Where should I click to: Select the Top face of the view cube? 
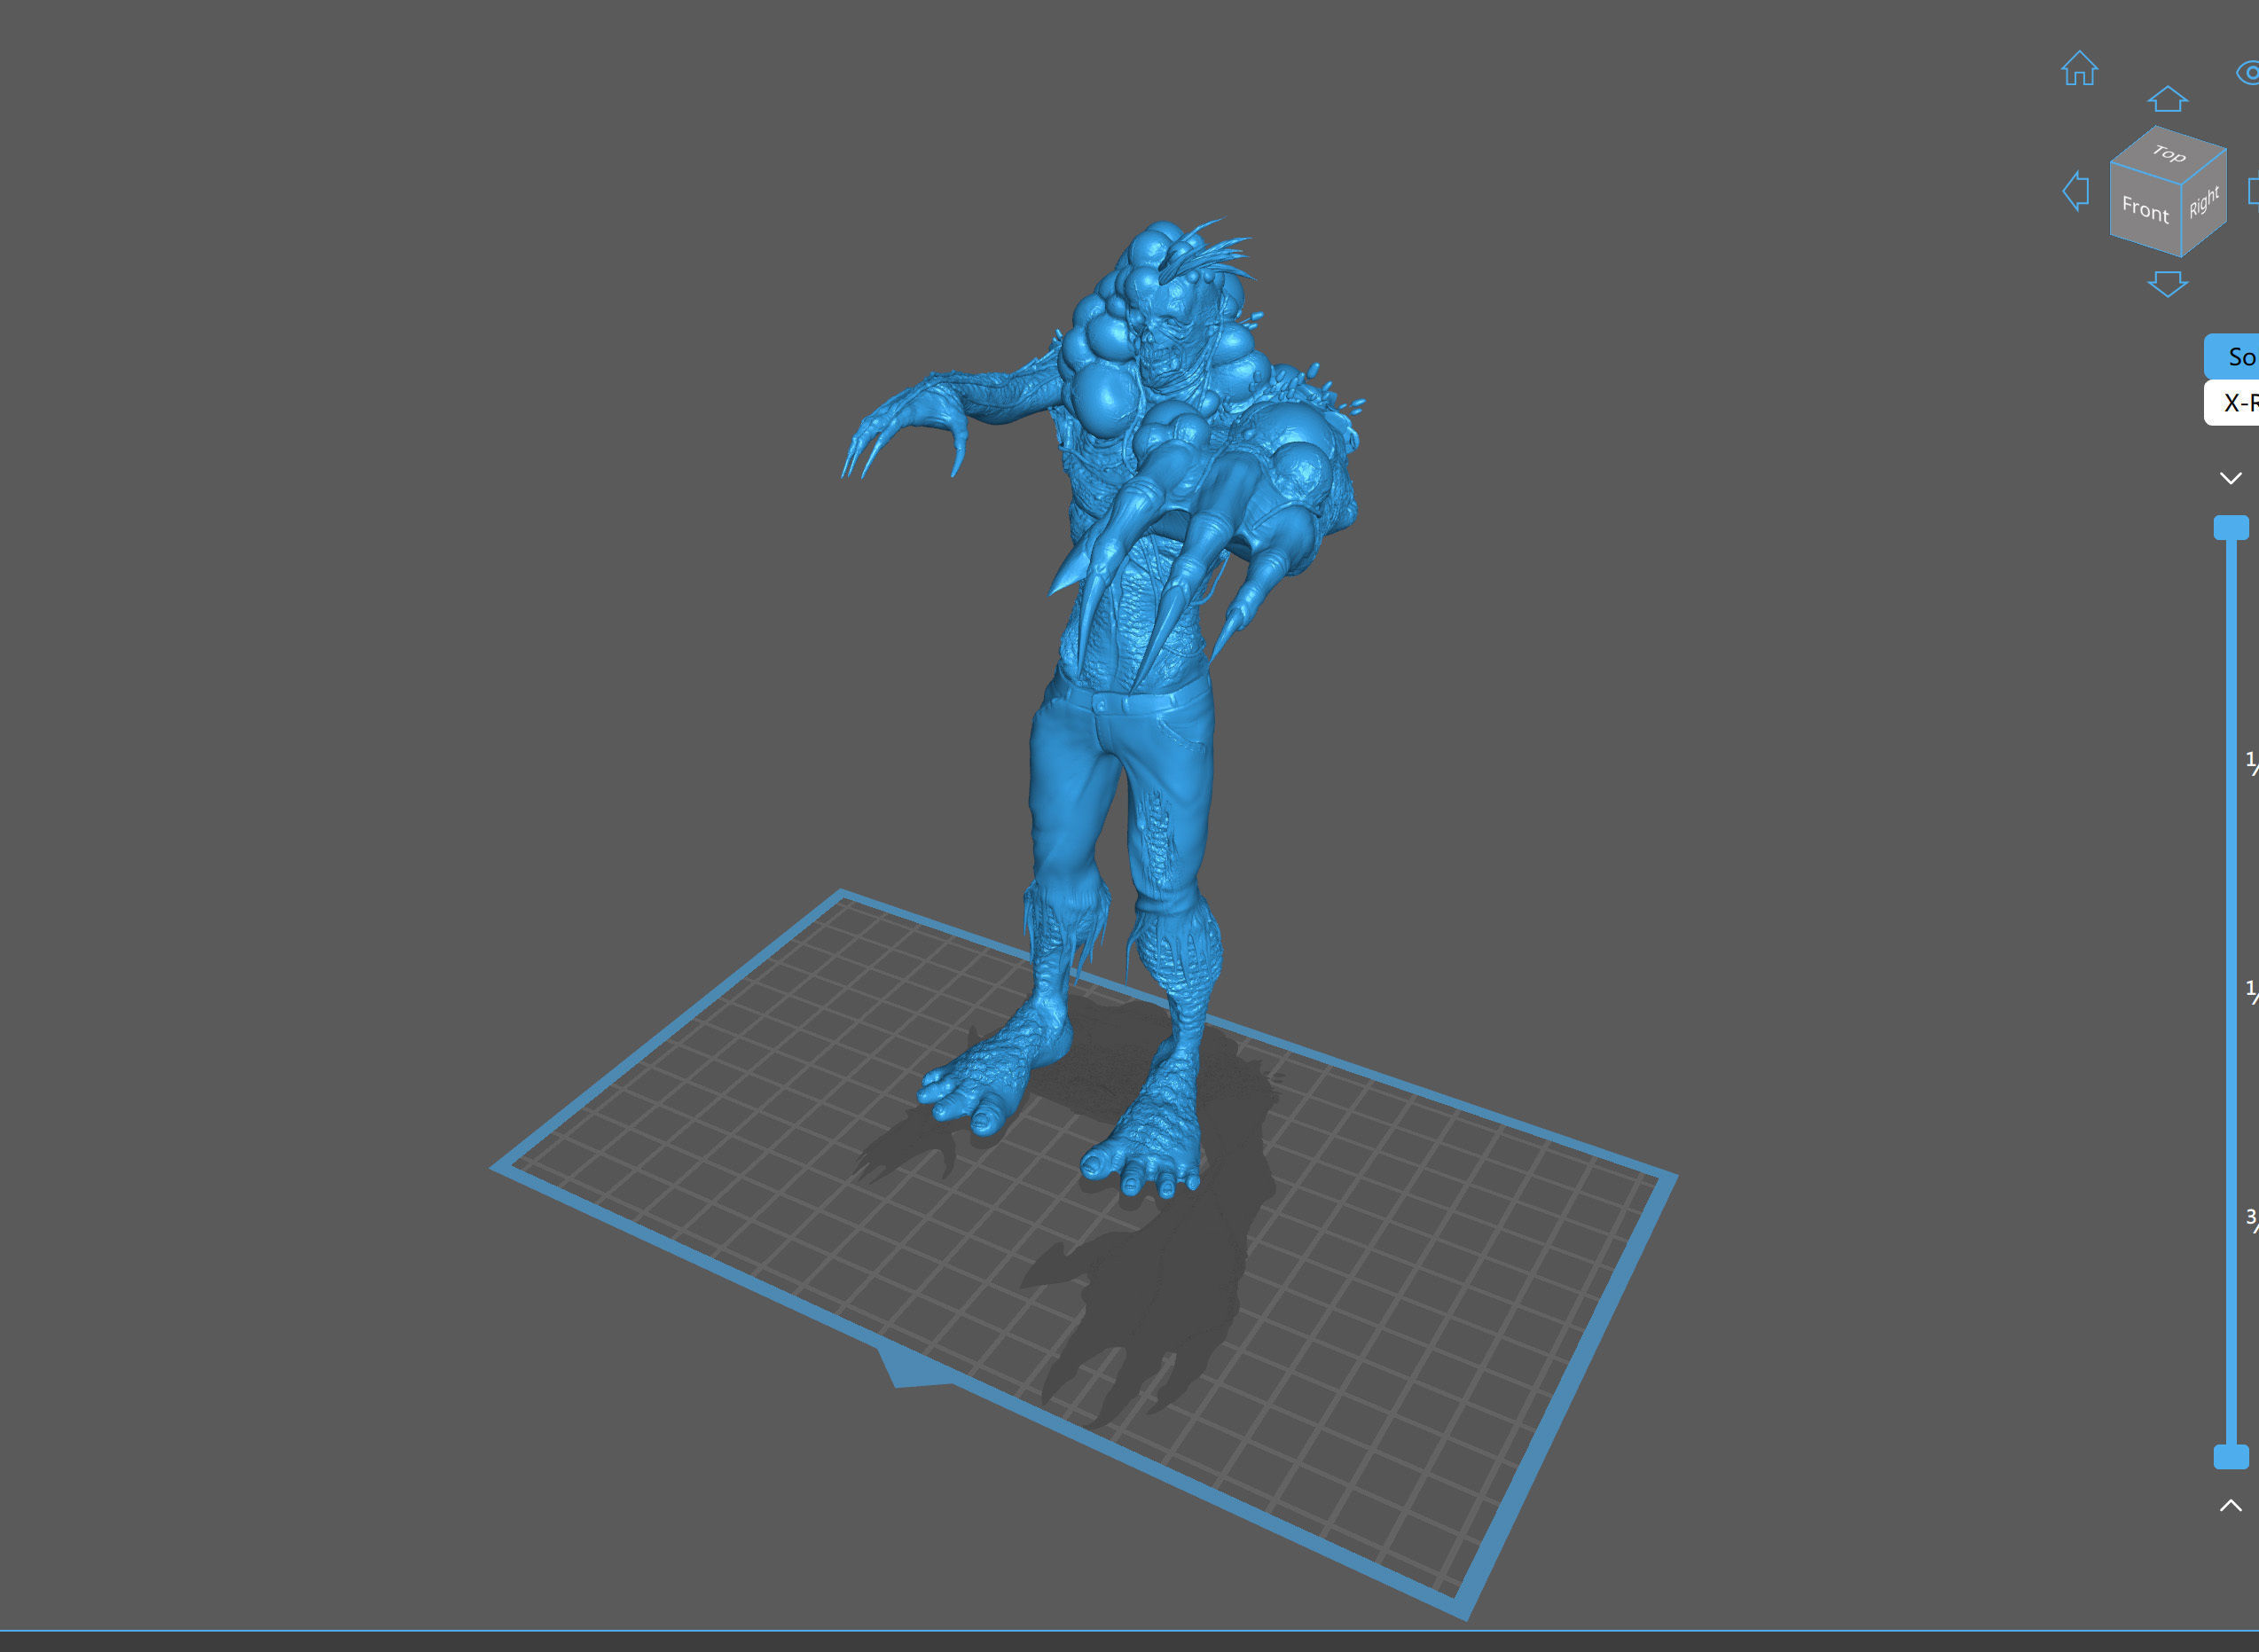[2169, 153]
